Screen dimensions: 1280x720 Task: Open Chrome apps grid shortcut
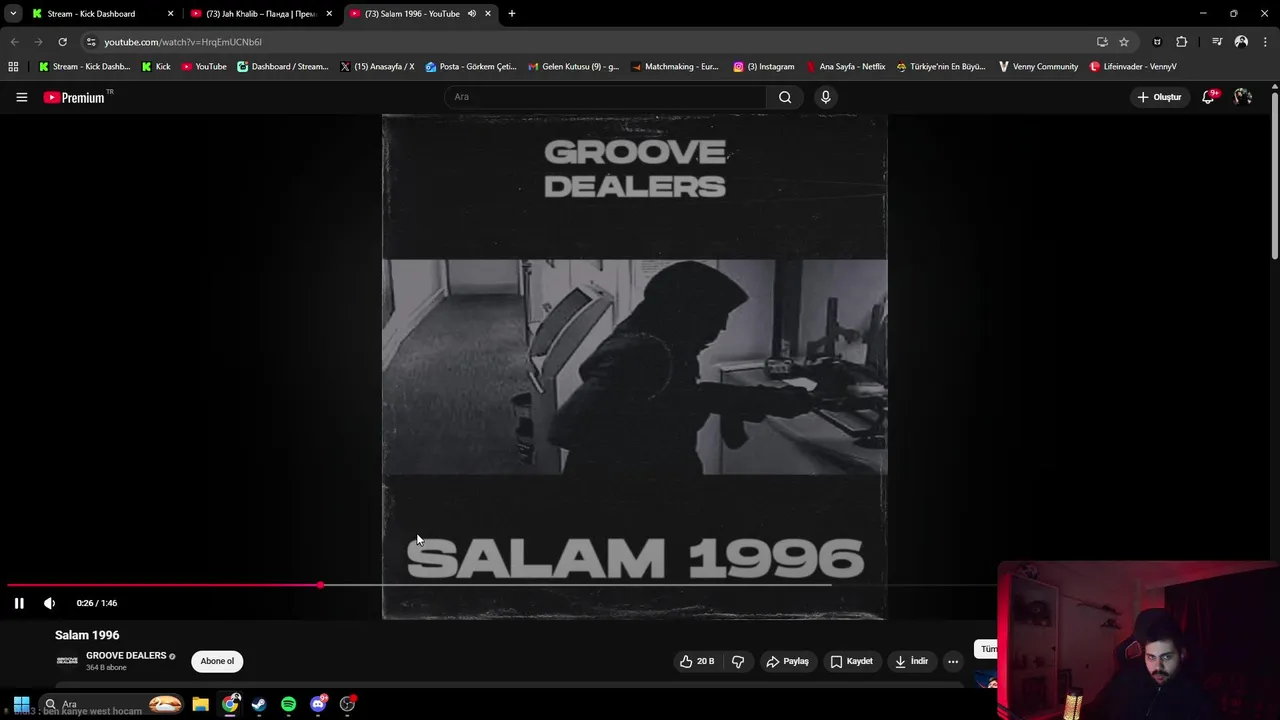click(13, 67)
